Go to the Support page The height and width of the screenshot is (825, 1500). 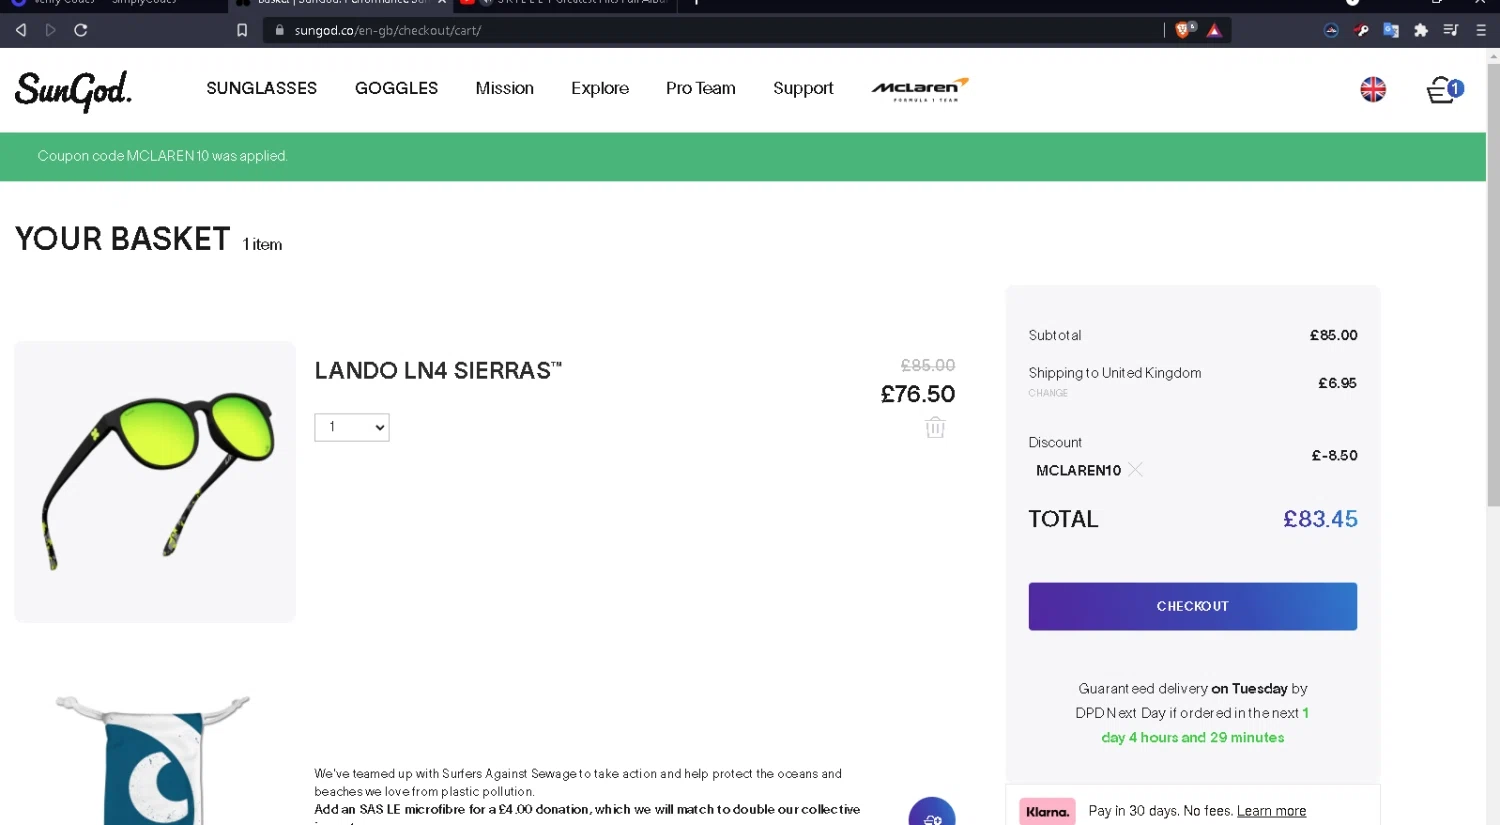pos(803,88)
